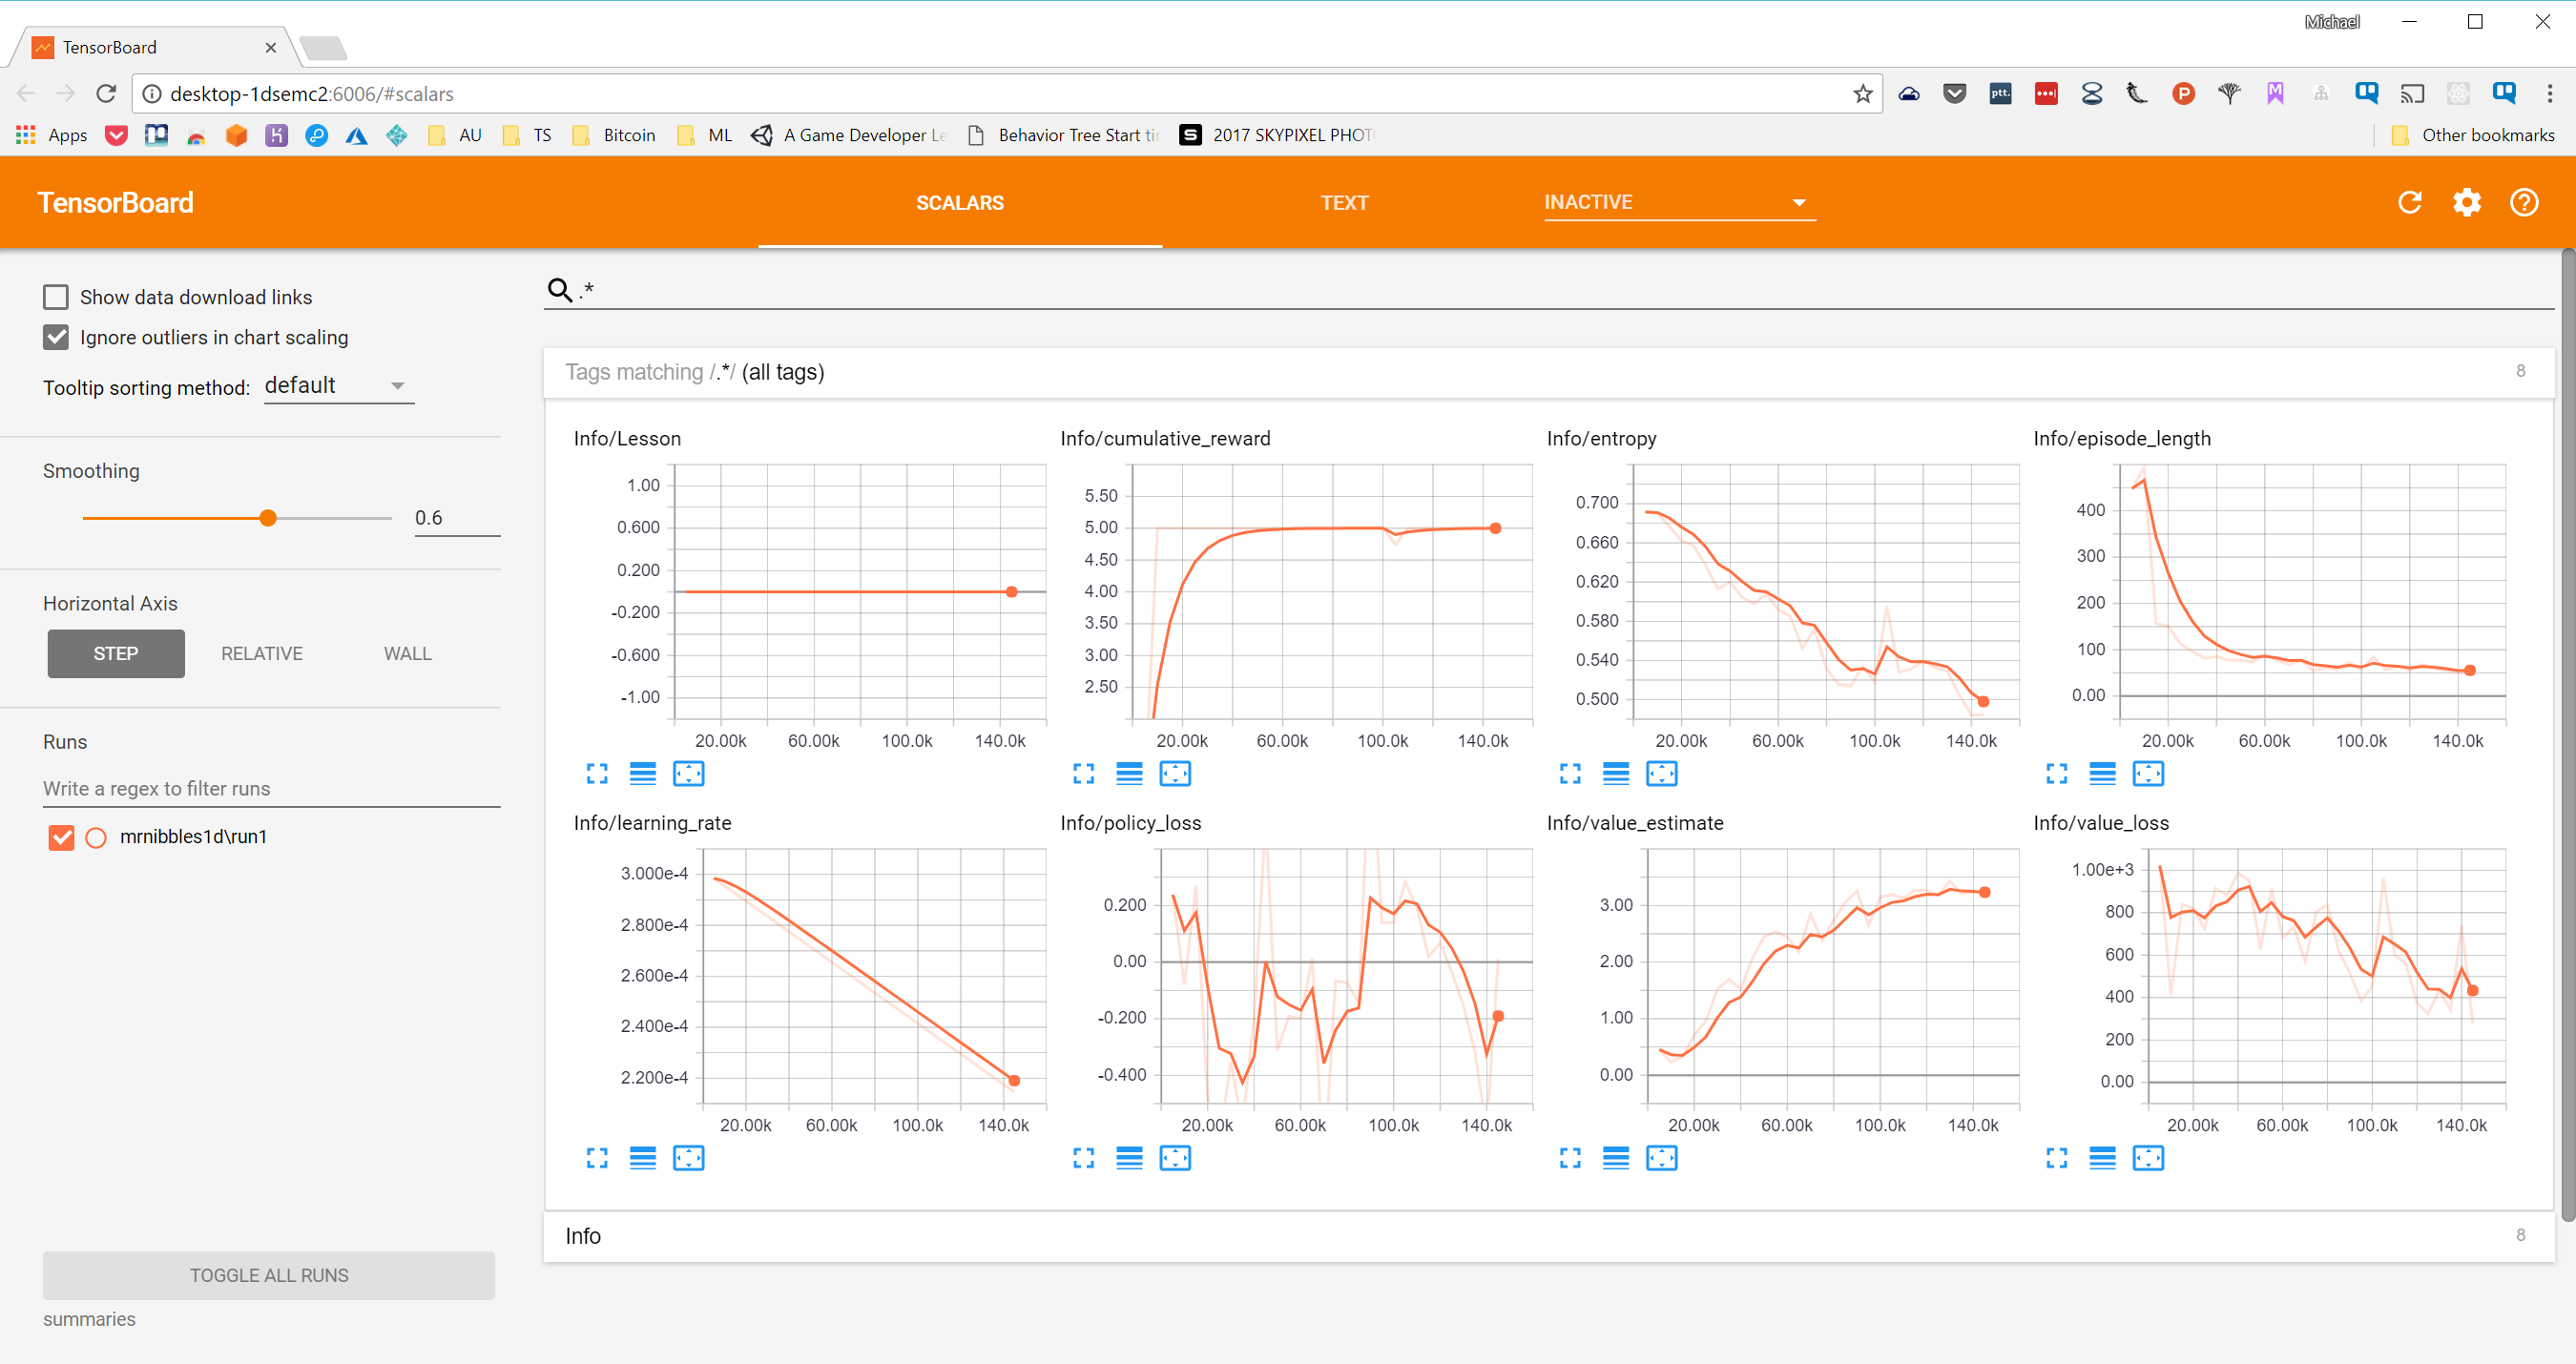Switch to the TEXT tab
Viewport: 2576px width, 1364px height.
pyautogui.click(x=1343, y=203)
